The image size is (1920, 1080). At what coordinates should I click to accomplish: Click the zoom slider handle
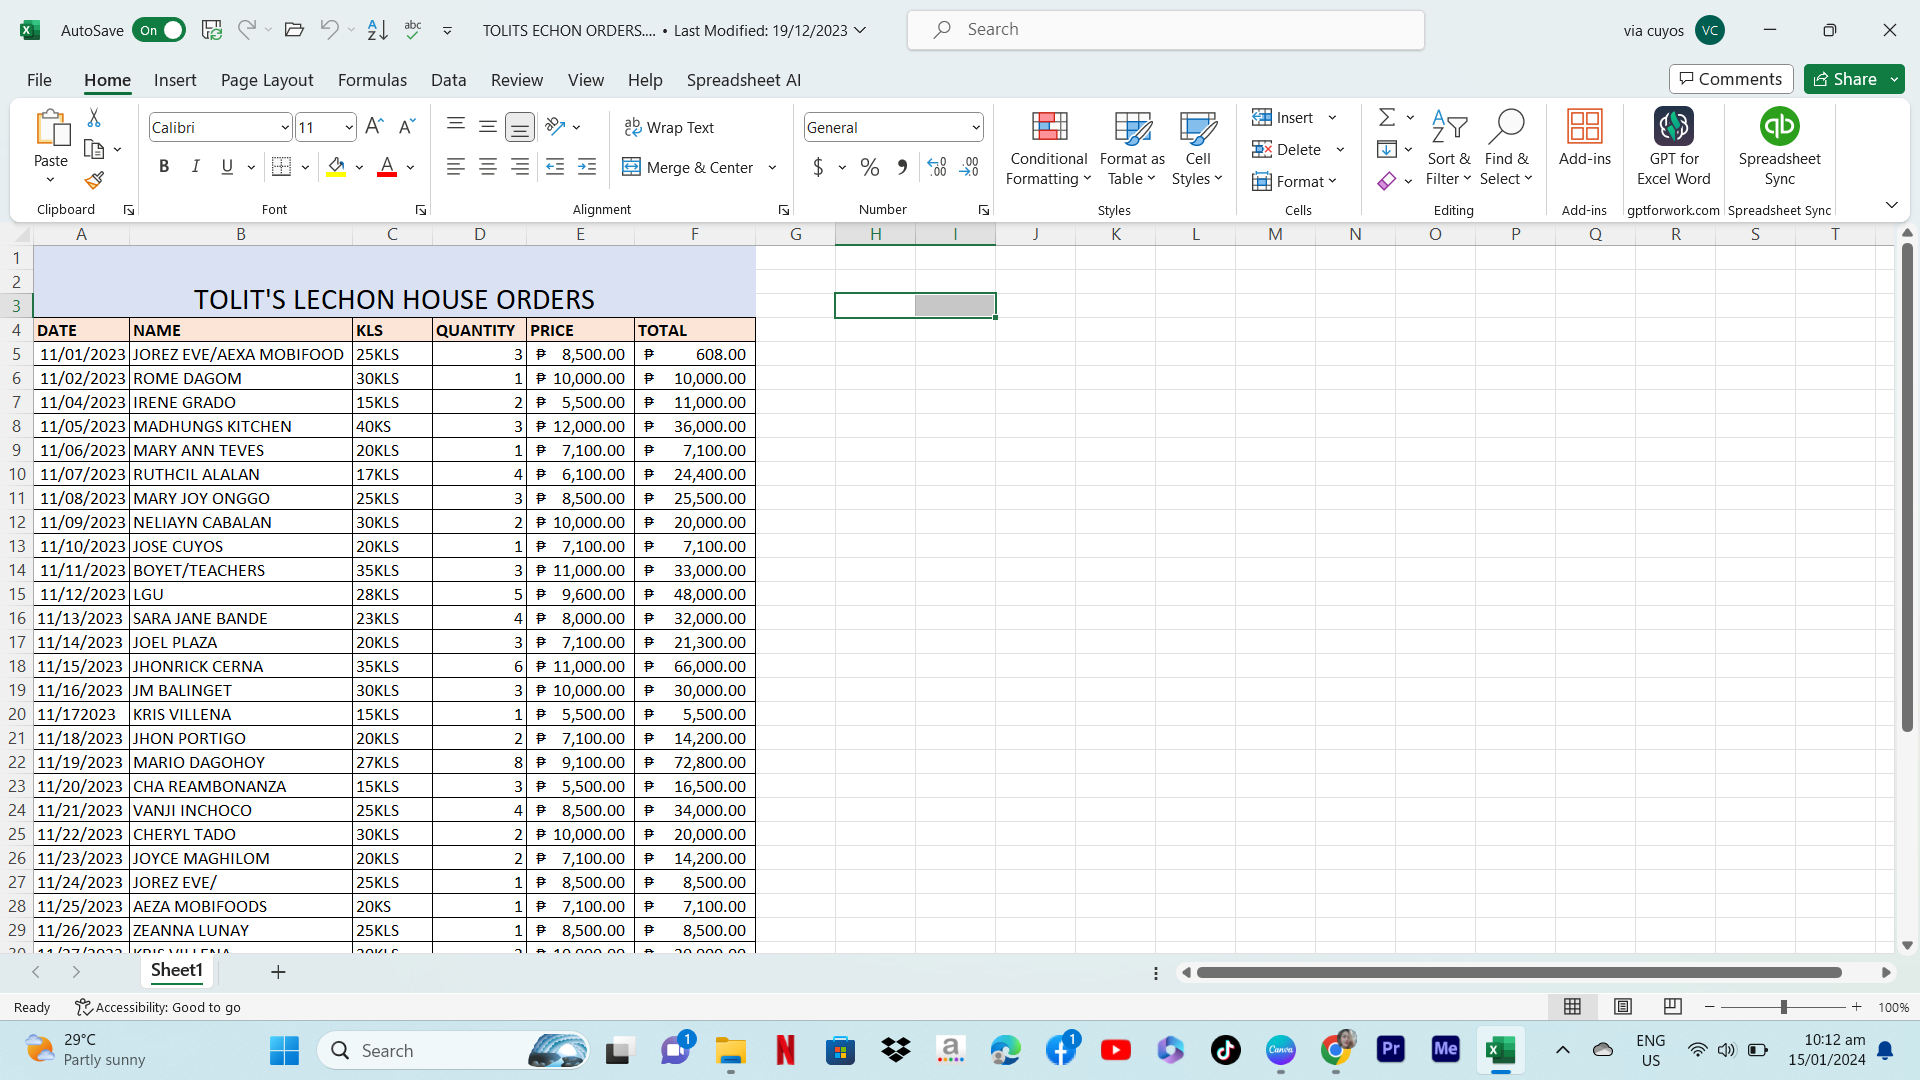coord(1783,1007)
